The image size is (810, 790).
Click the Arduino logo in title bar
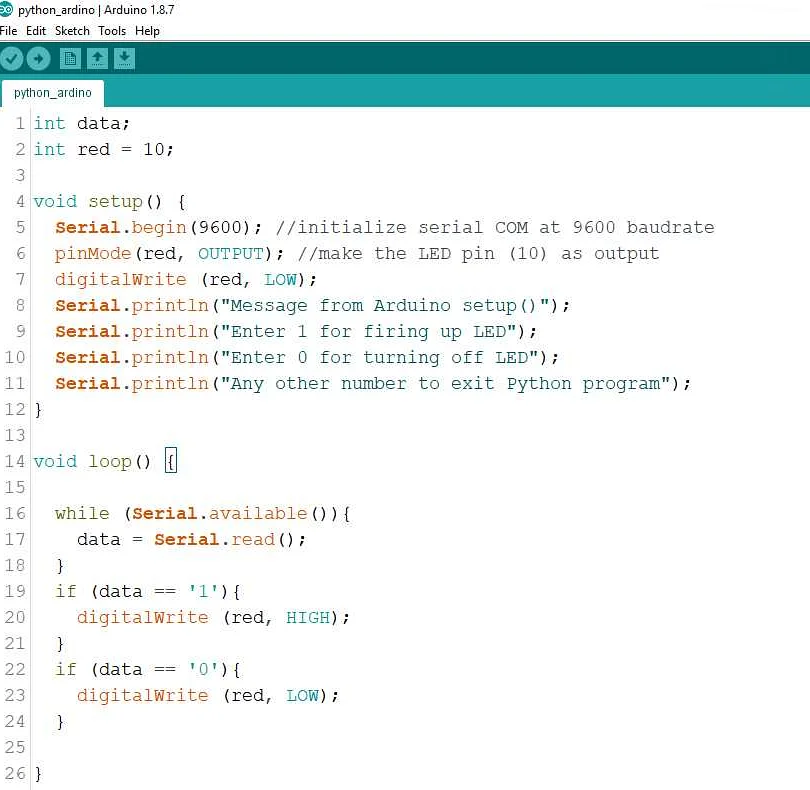point(6,9)
